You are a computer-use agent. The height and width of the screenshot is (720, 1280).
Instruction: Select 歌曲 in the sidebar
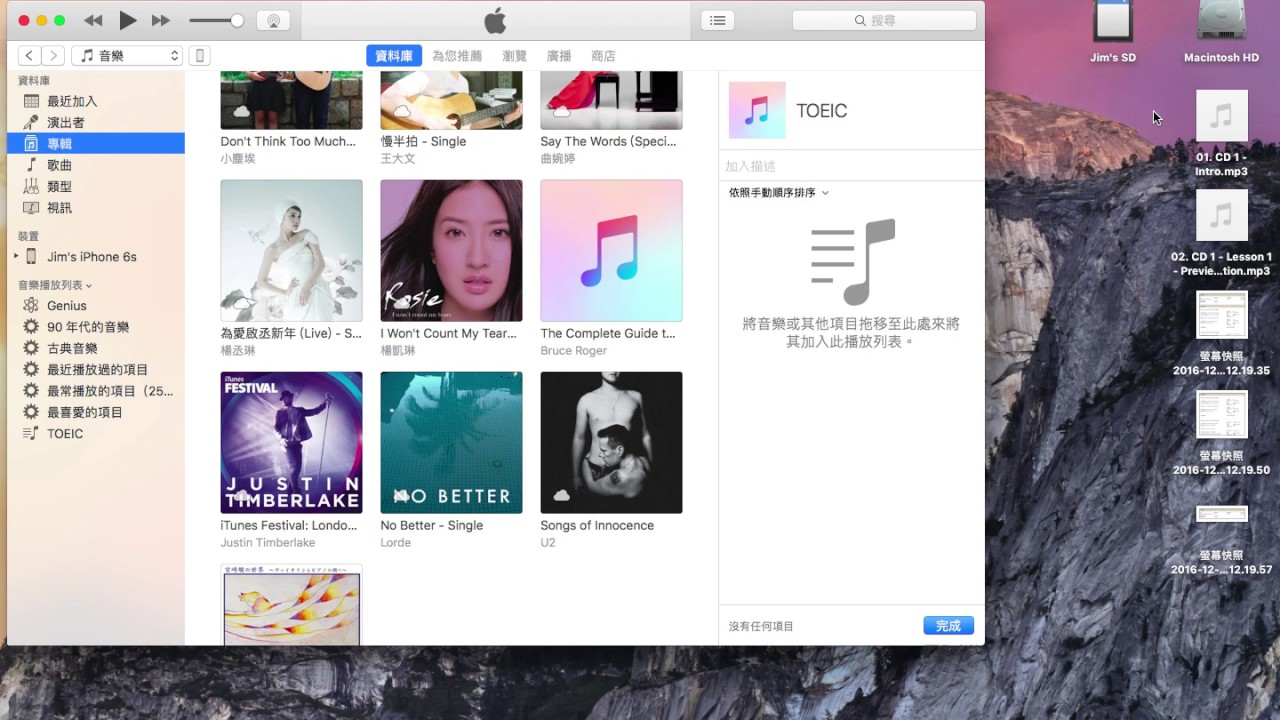pos(95,165)
